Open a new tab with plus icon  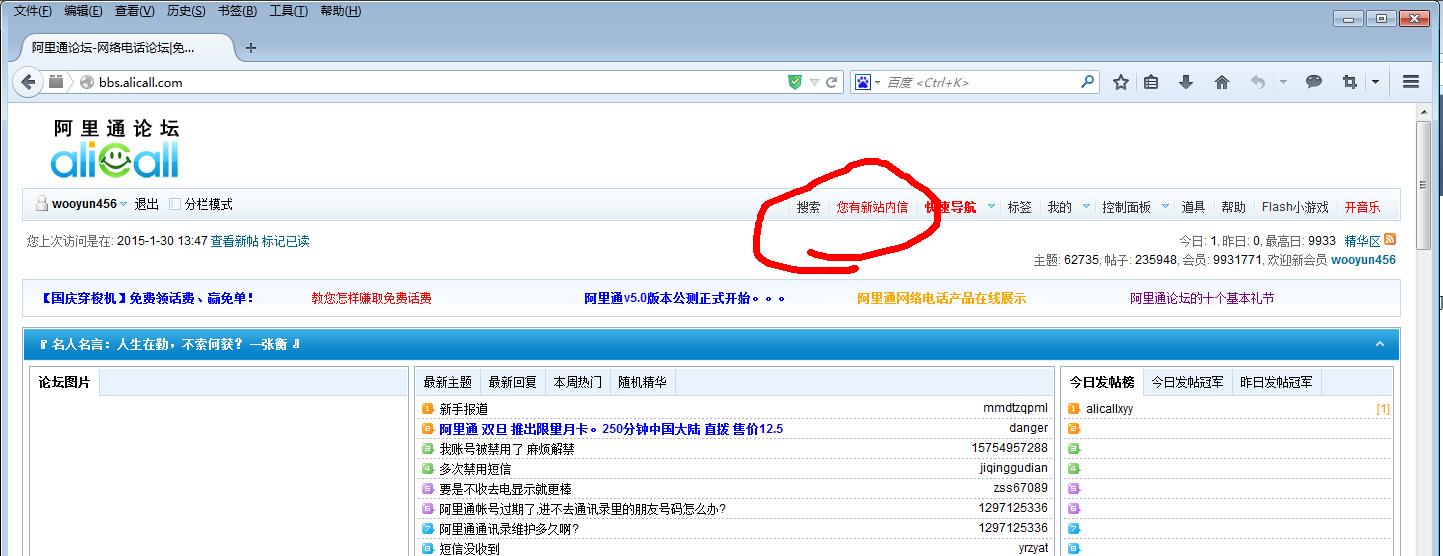pyautogui.click(x=251, y=47)
